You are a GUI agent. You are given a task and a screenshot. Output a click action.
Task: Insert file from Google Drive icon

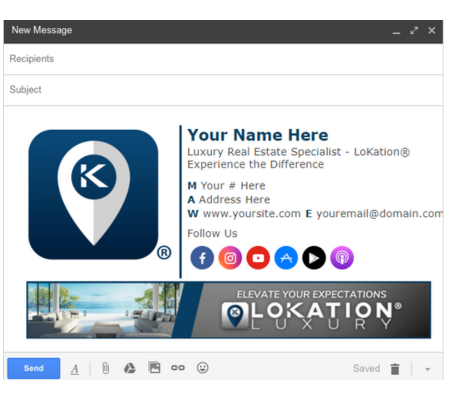point(130,368)
